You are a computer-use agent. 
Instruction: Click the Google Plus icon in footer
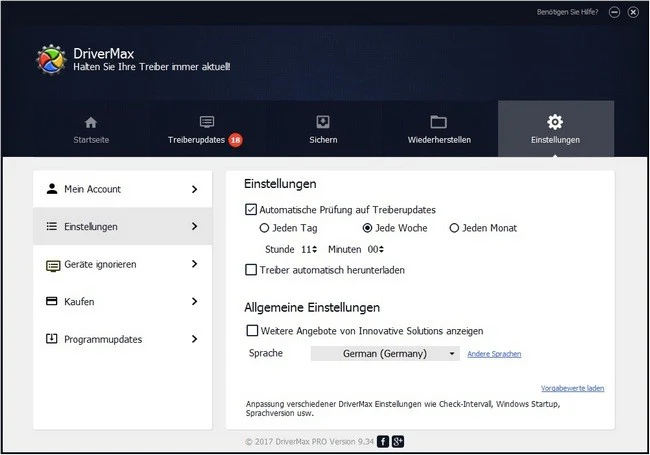(x=398, y=442)
